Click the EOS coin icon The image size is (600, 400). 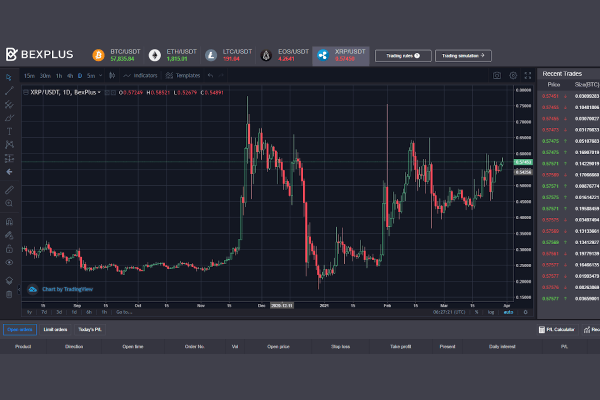[x=266, y=55]
